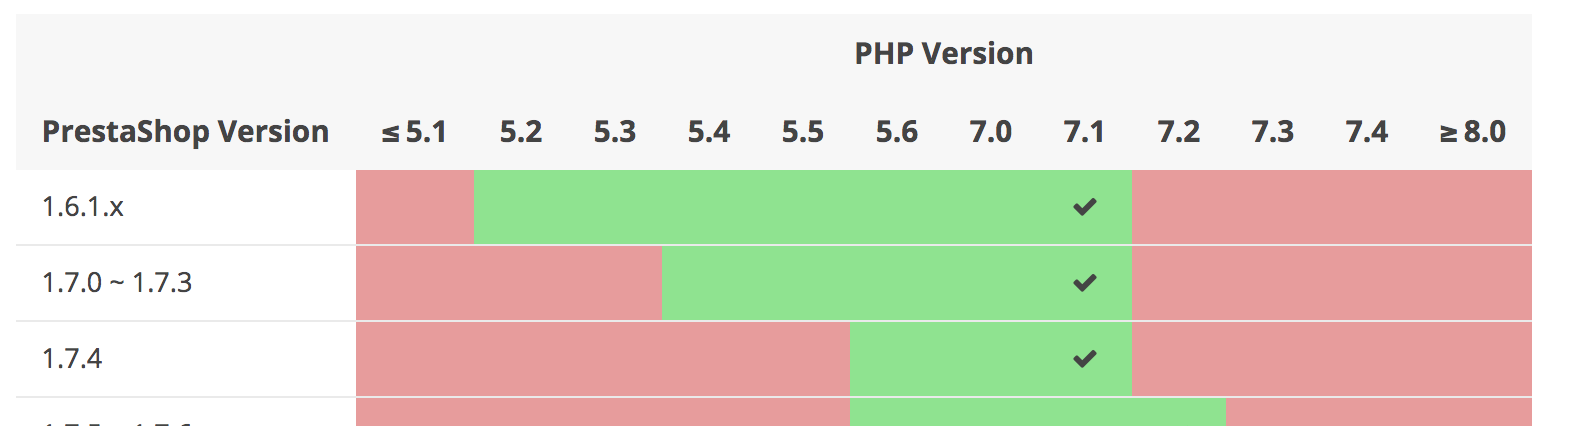Select the ≤ 5.1 column header
1586x426 pixels.
[x=414, y=131]
